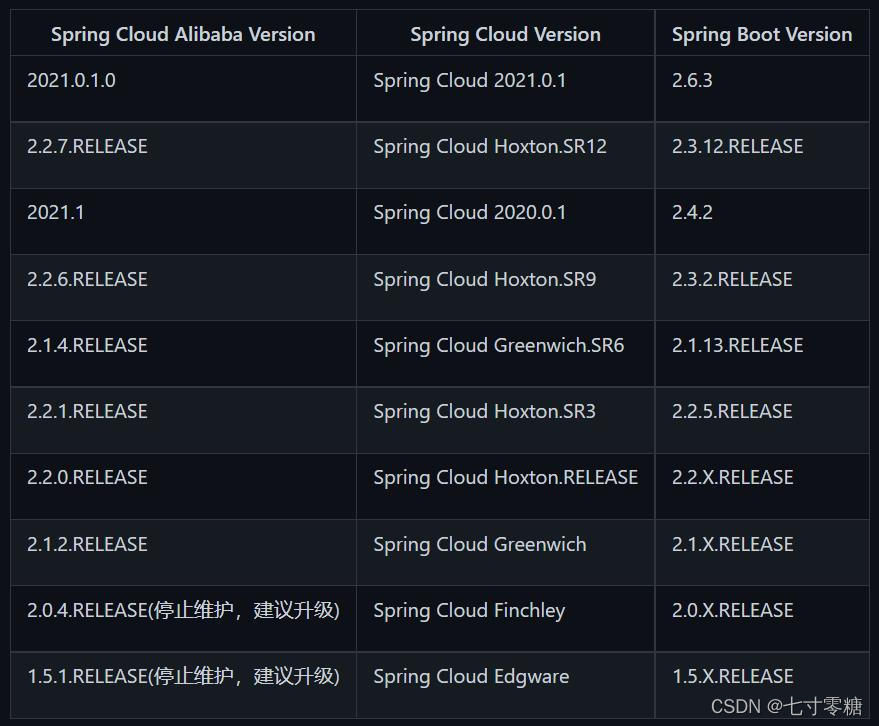The image size is (879, 726).
Task: Click the CSDN author watermark text
Action: click(x=786, y=706)
